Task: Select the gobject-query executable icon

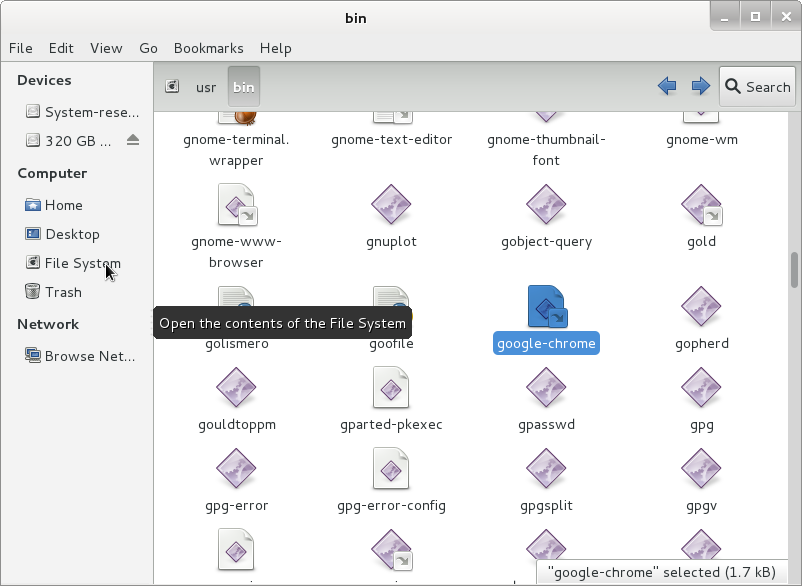Action: (x=546, y=204)
